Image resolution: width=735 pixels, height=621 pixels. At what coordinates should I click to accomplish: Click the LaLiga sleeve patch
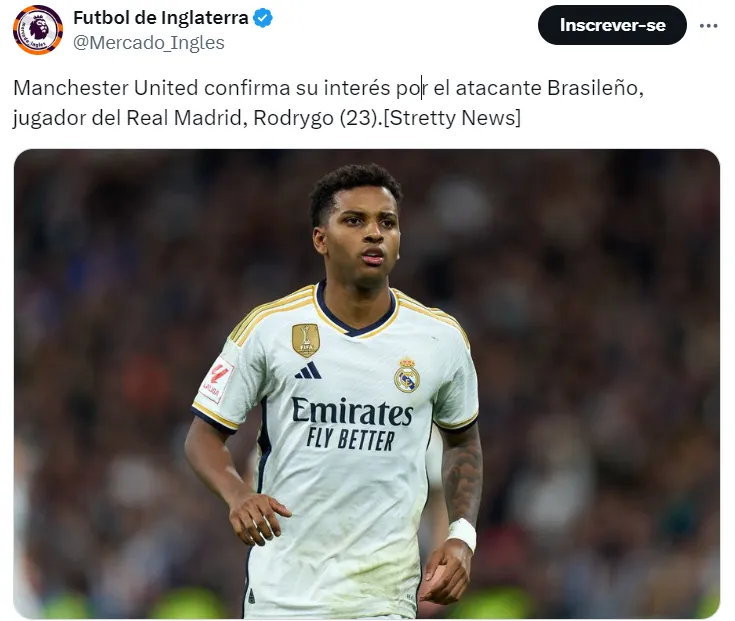[x=217, y=380]
